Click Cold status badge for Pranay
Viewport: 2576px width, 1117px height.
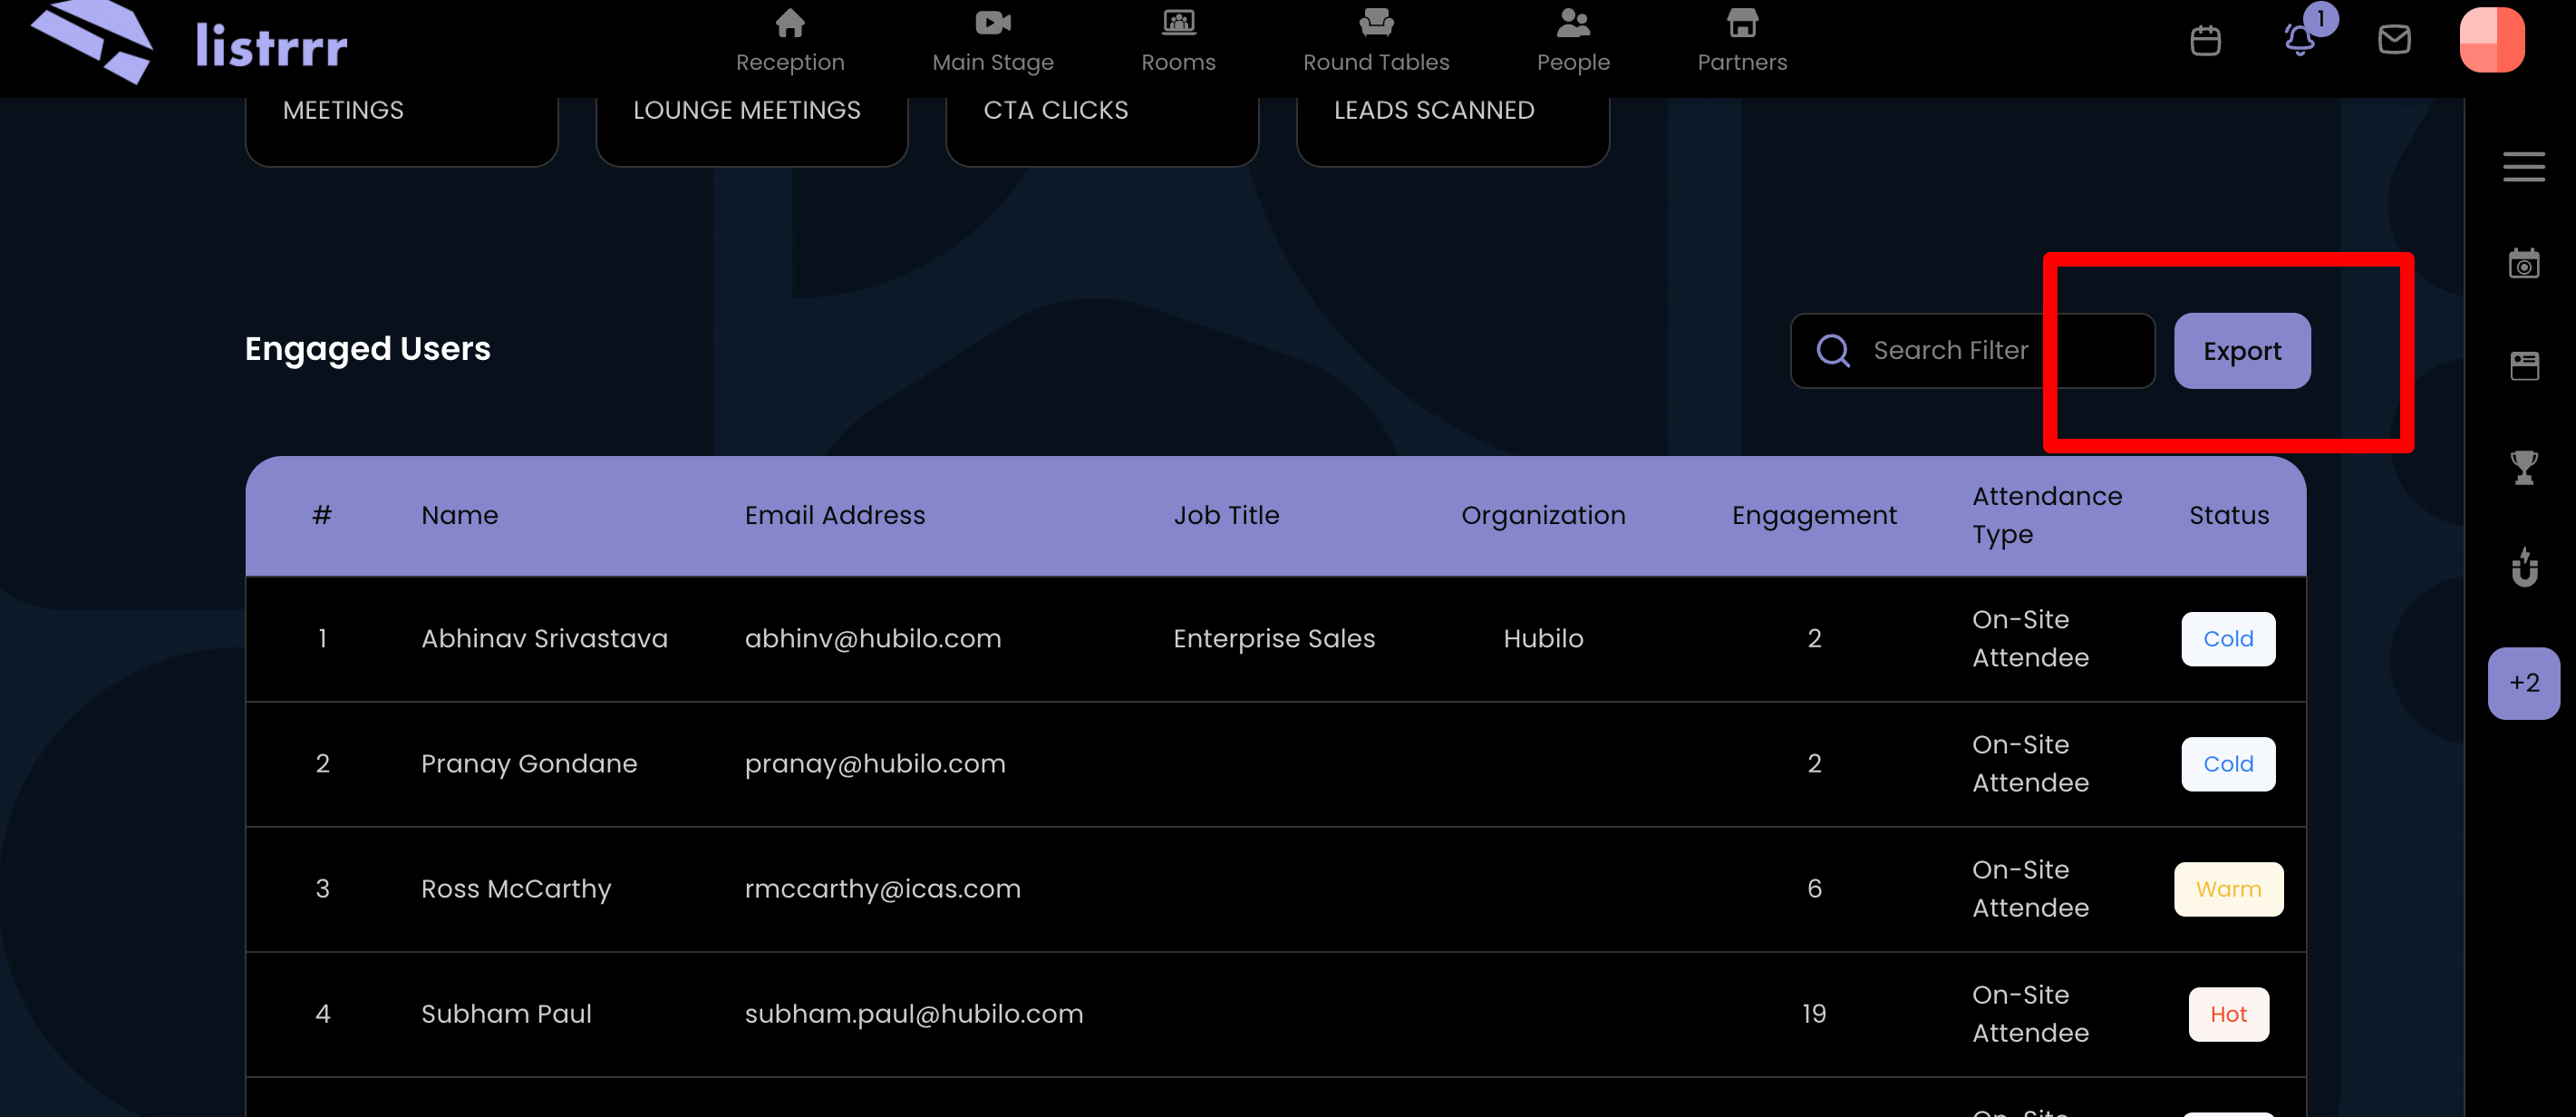(2228, 764)
